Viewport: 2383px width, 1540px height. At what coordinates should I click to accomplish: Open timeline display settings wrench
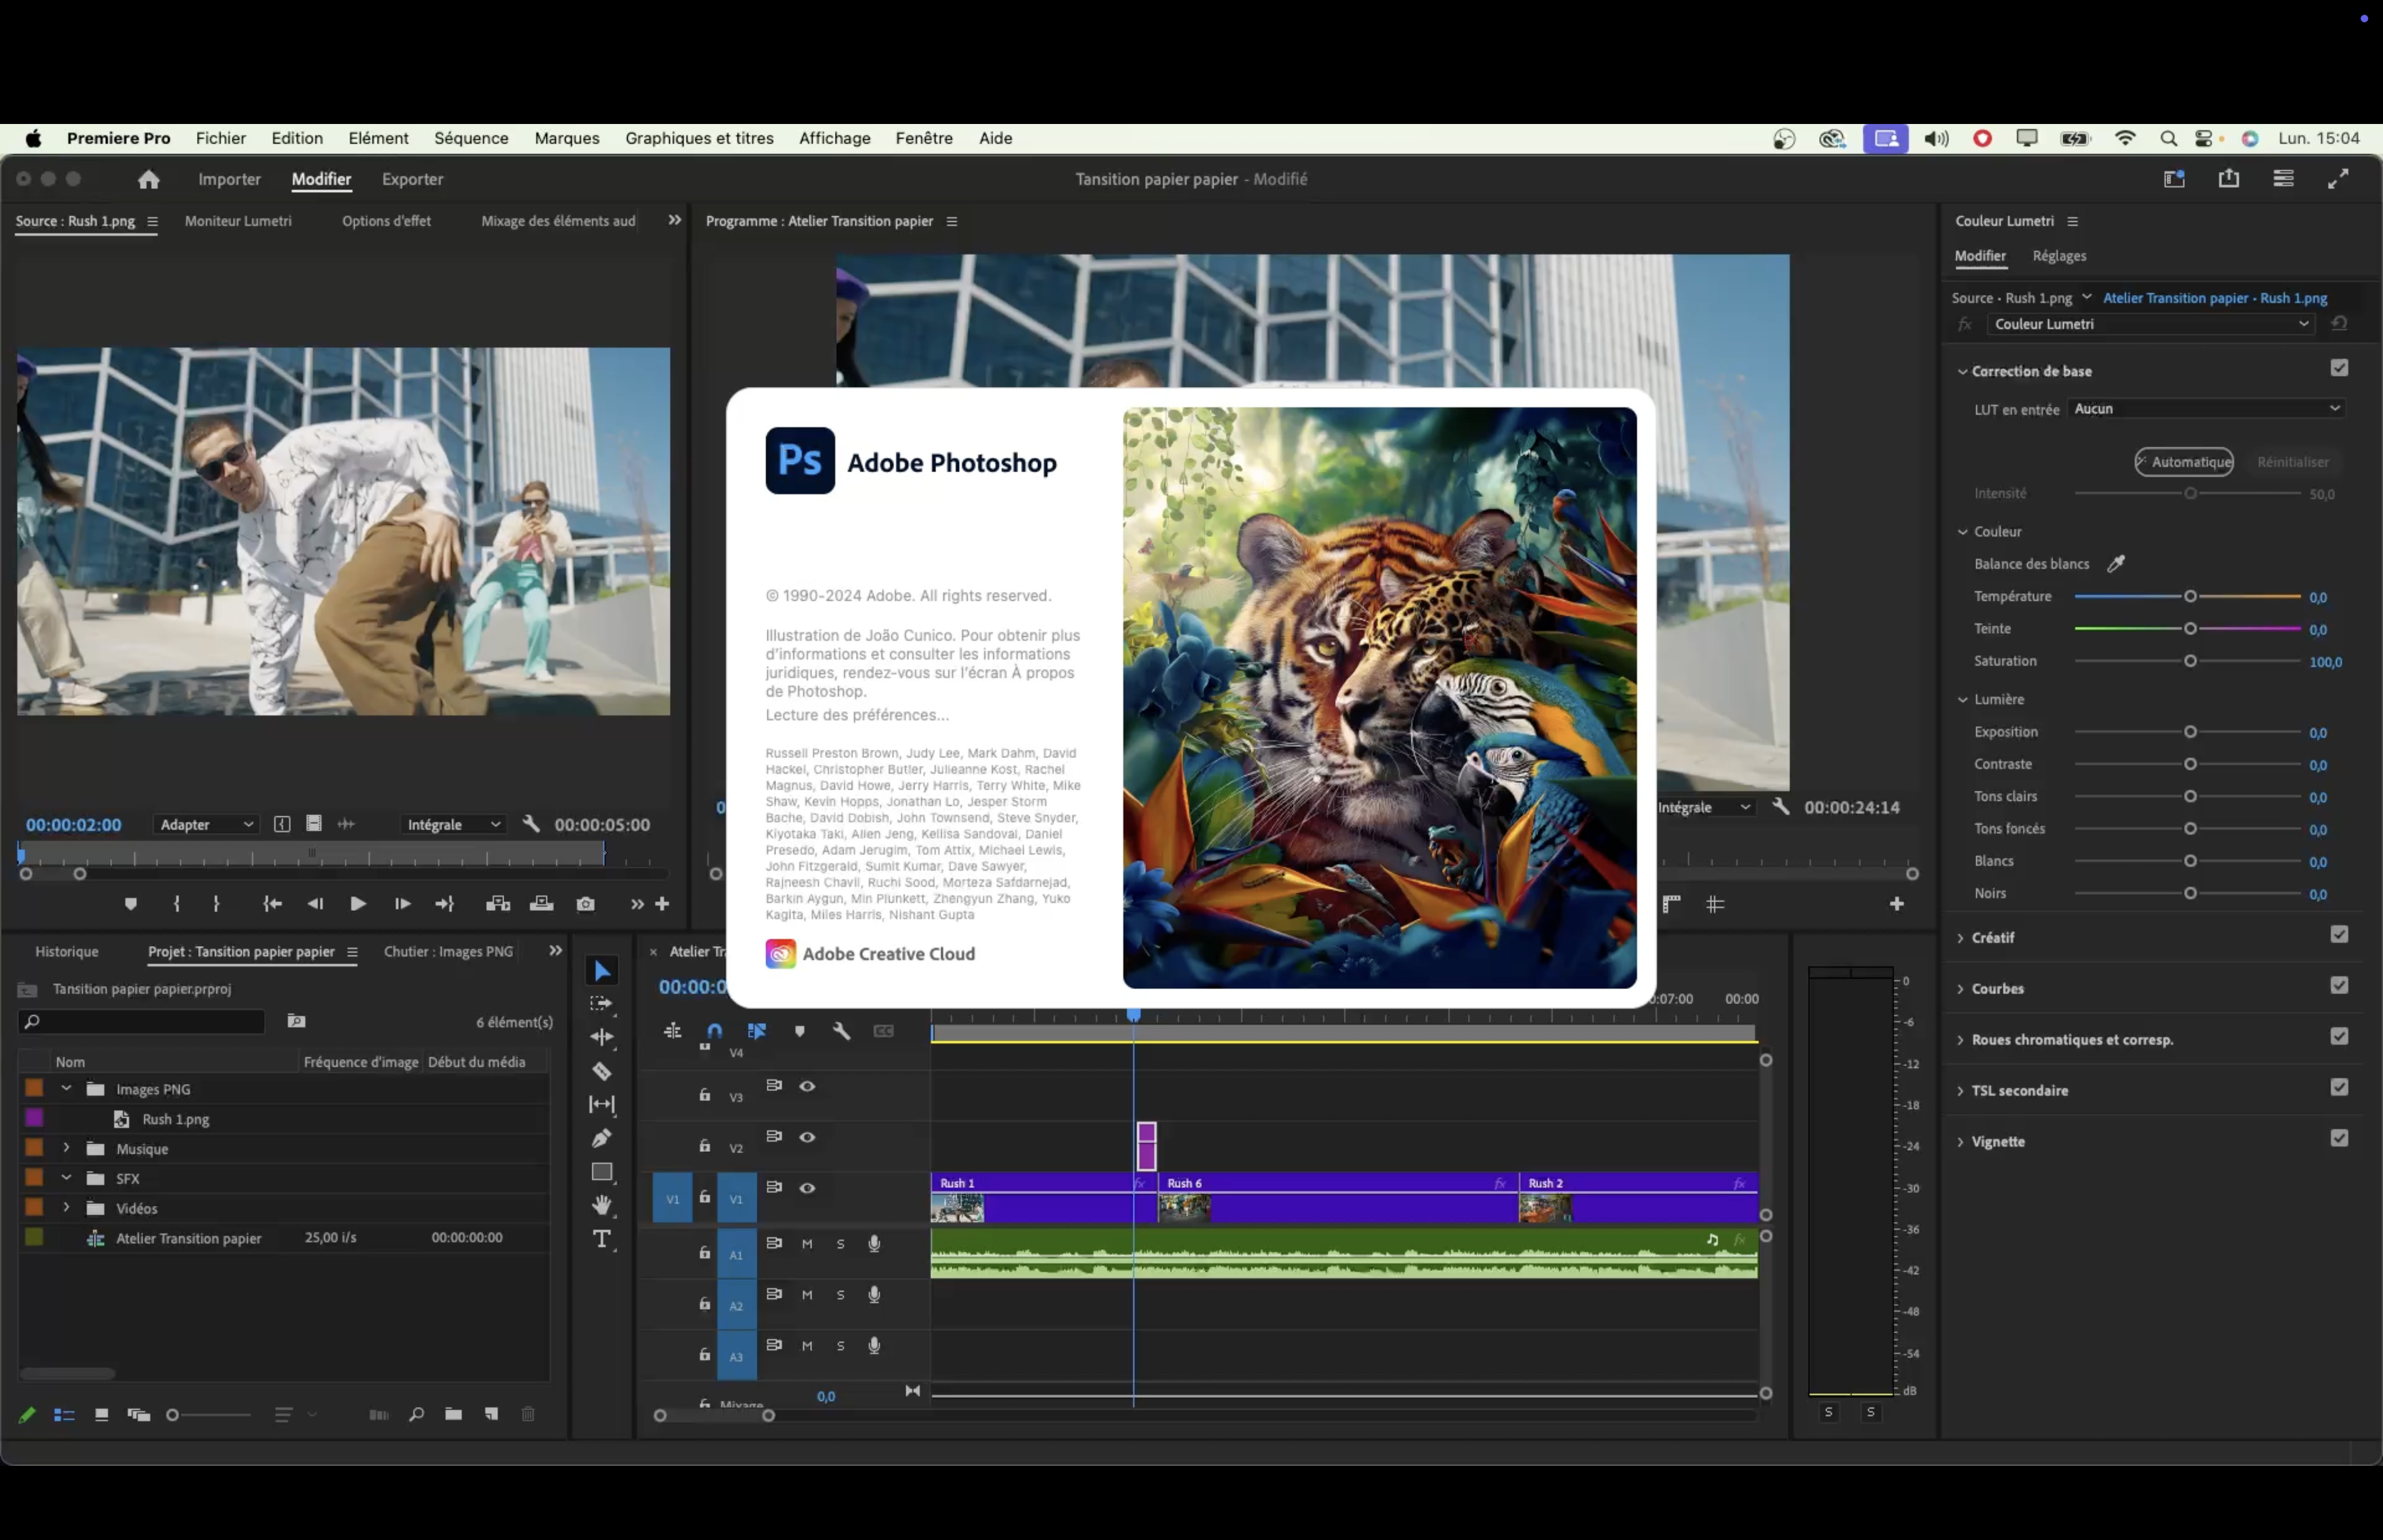pyautogui.click(x=841, y=1031)
